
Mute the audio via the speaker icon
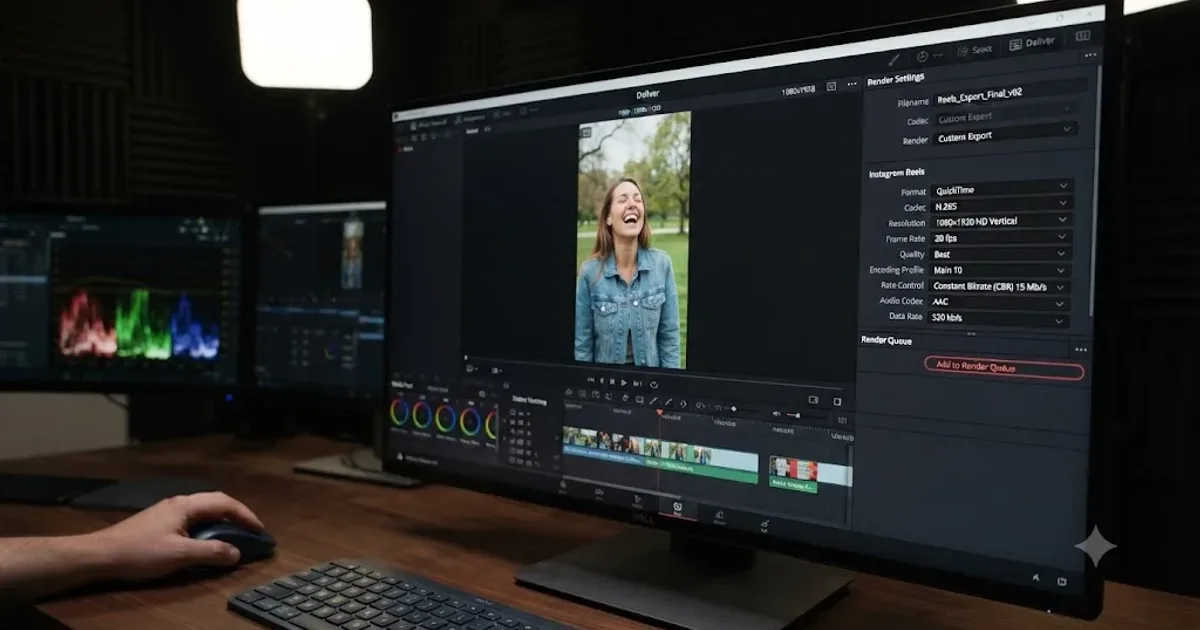pyautogui.click(x=777, y=413)
